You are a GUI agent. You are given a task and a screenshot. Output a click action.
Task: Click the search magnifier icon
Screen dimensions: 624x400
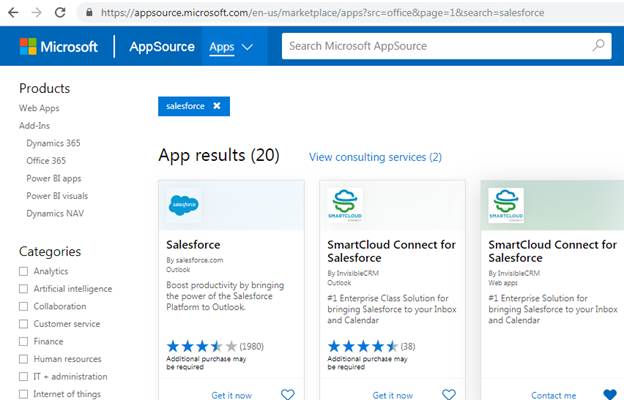(x=598, y=46)
